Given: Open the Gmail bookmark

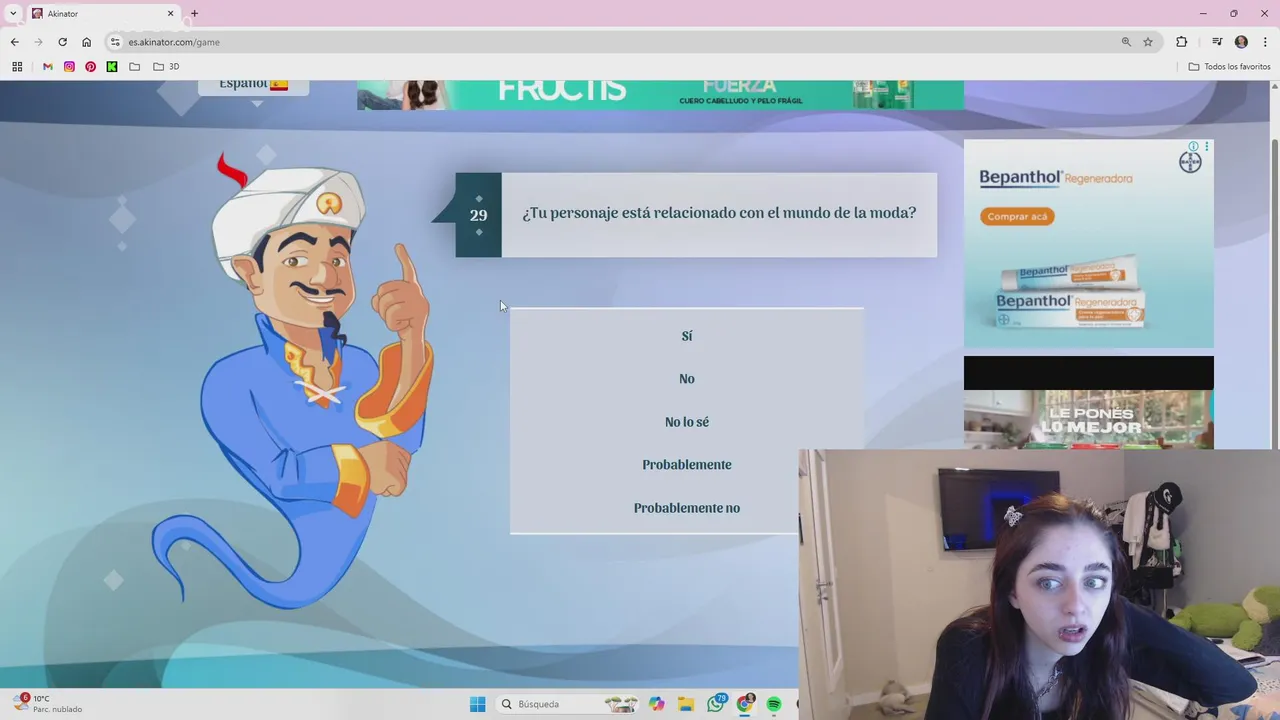Looking at the screenshot, I should tap(47, 67).
